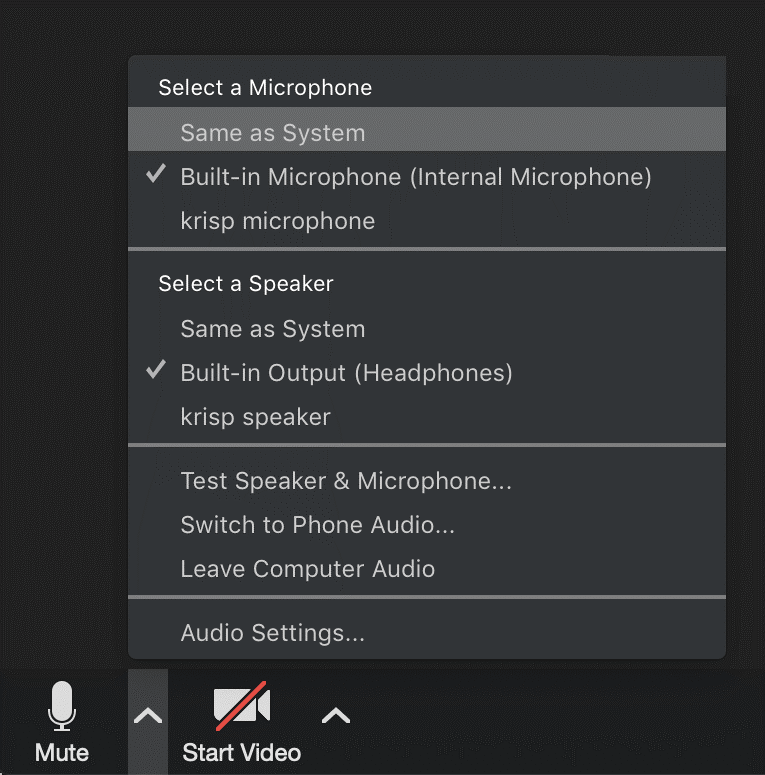Click the crossed-out camera icon
The width and height of the screenshot is (765, 775).
[241, 706]
